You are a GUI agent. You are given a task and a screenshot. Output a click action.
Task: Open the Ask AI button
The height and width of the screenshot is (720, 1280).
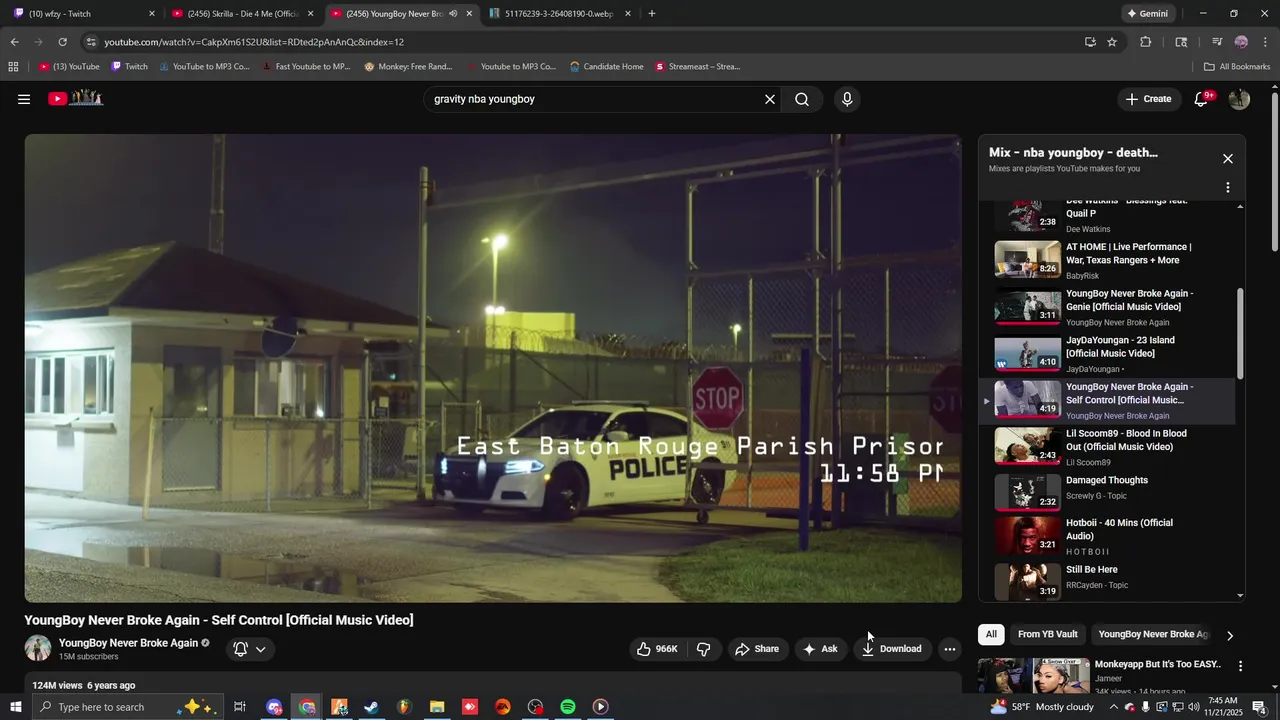point(820,649)
